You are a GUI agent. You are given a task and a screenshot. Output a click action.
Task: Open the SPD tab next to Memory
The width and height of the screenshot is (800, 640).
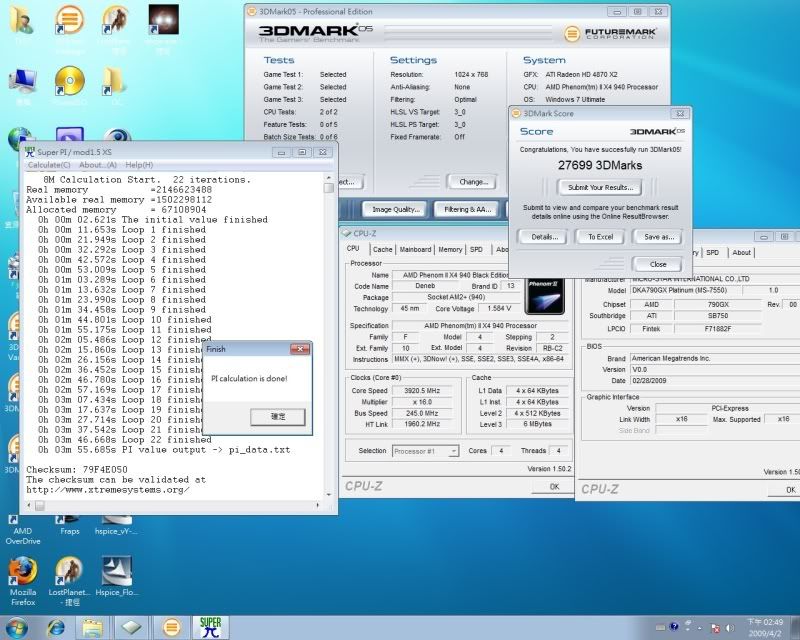pyautogui.click(x=476, y=250)
